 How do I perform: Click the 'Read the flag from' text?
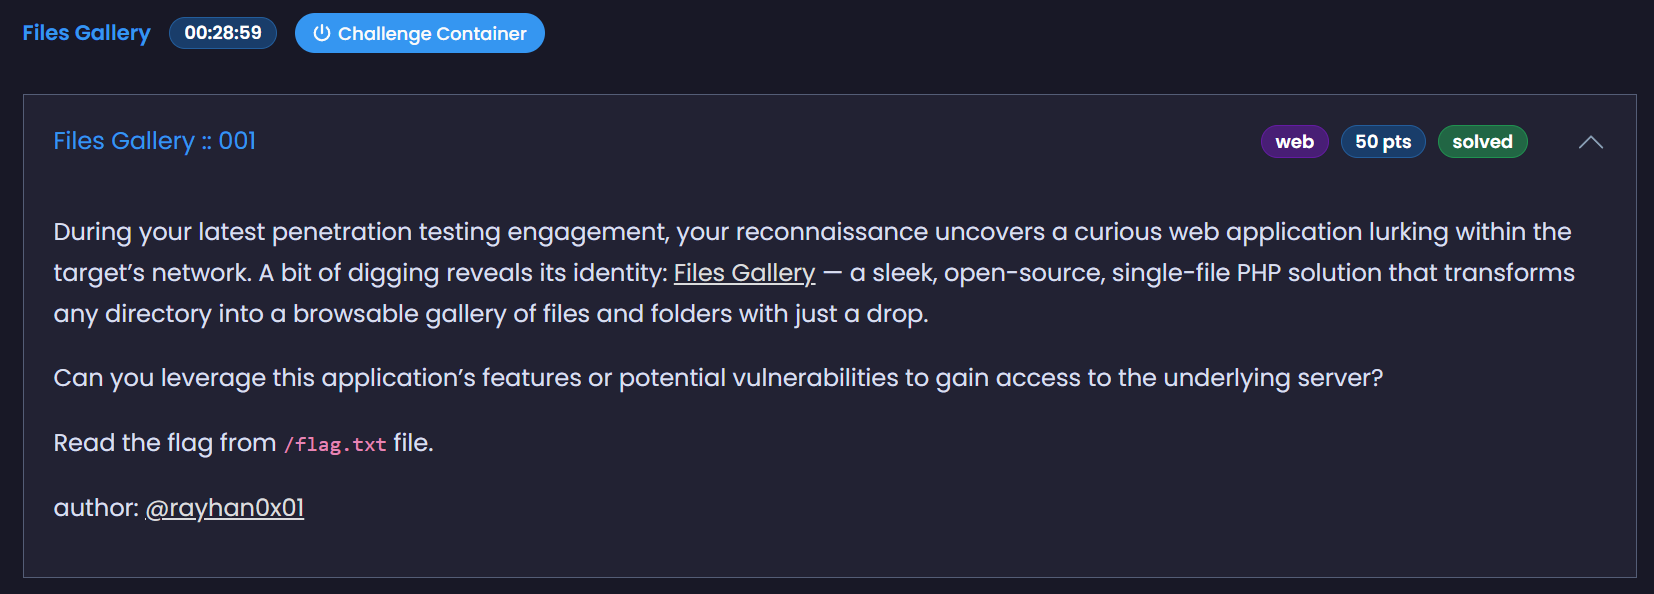(164, 443)
